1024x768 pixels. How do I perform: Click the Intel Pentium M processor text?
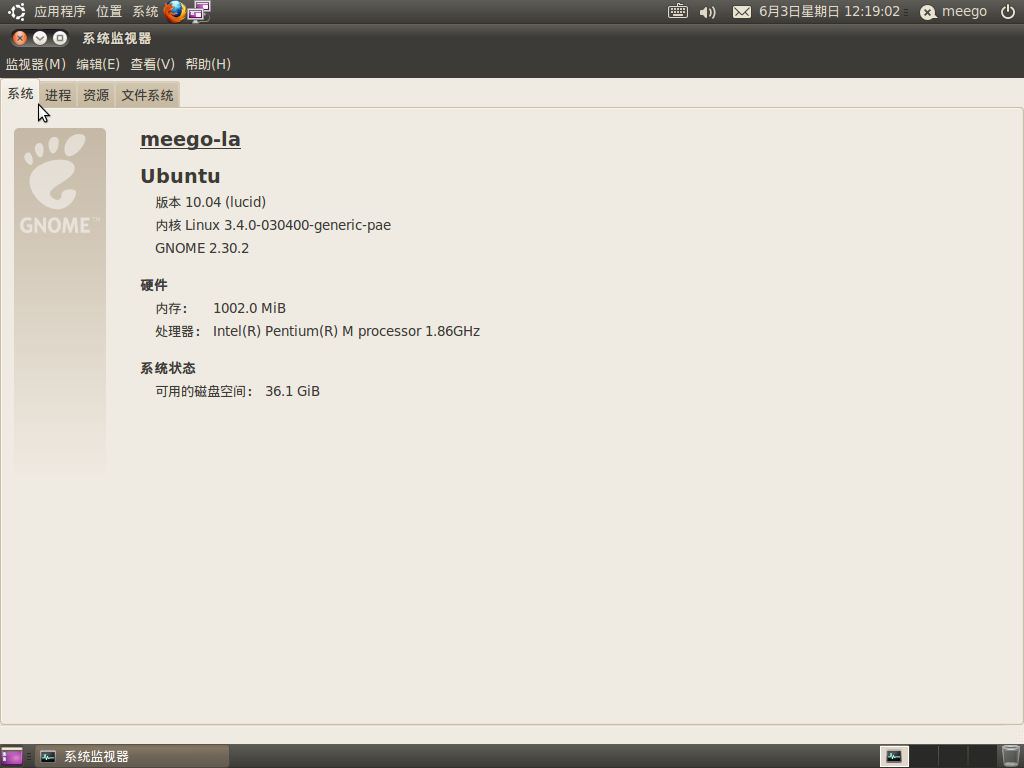pyautogui.click(x=346, y=331)
